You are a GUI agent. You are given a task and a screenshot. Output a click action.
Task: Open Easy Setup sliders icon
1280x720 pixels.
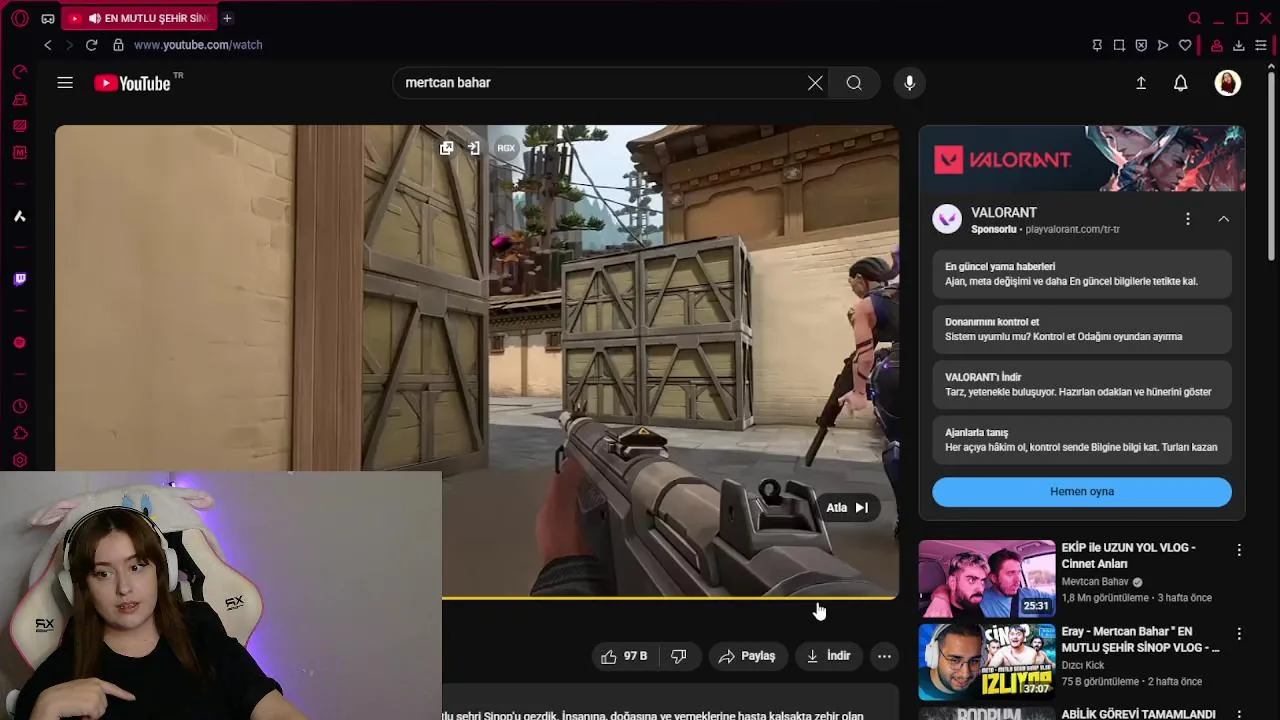1261,45
